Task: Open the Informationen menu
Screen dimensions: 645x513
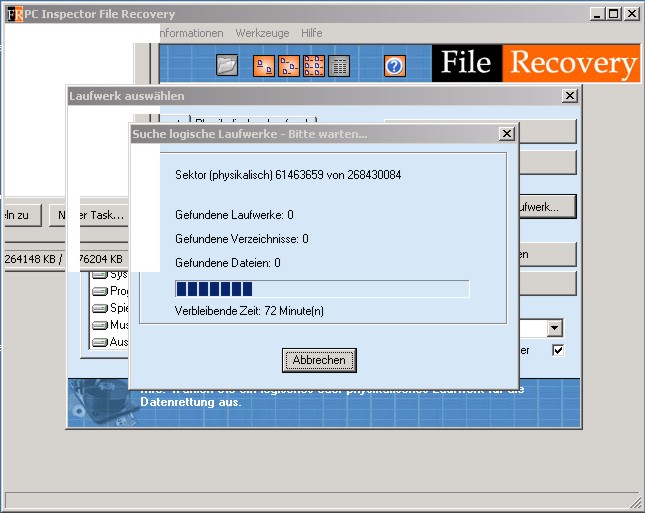Action: click(x=191, y=33)
